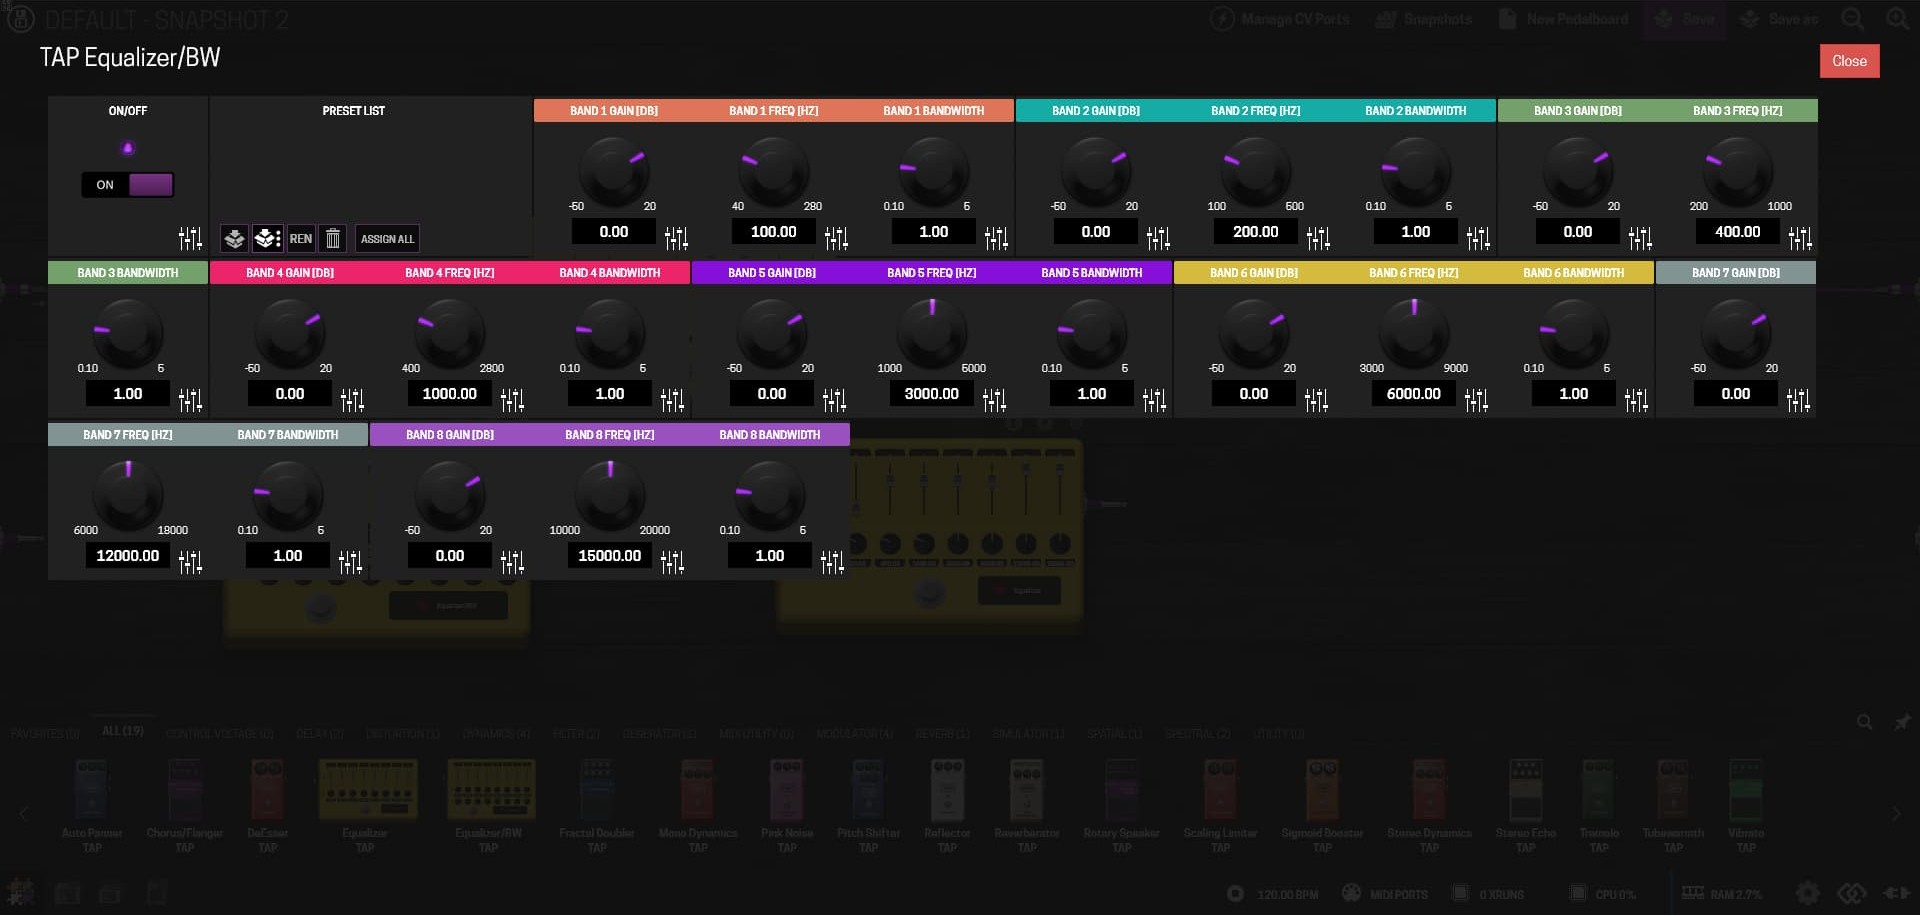Select the Pink Noise TAP plugin thumbnail
Viewport: 1920px width, 916px height.
787,806
